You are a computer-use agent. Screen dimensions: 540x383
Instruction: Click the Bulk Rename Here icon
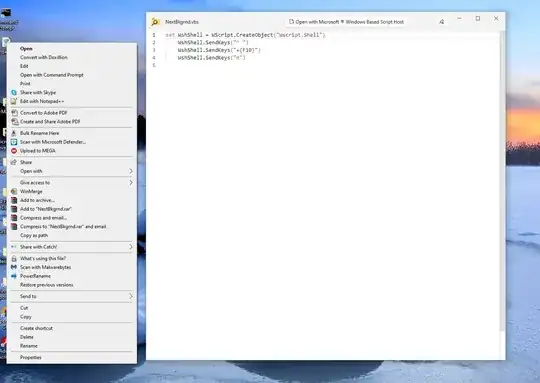14,133
